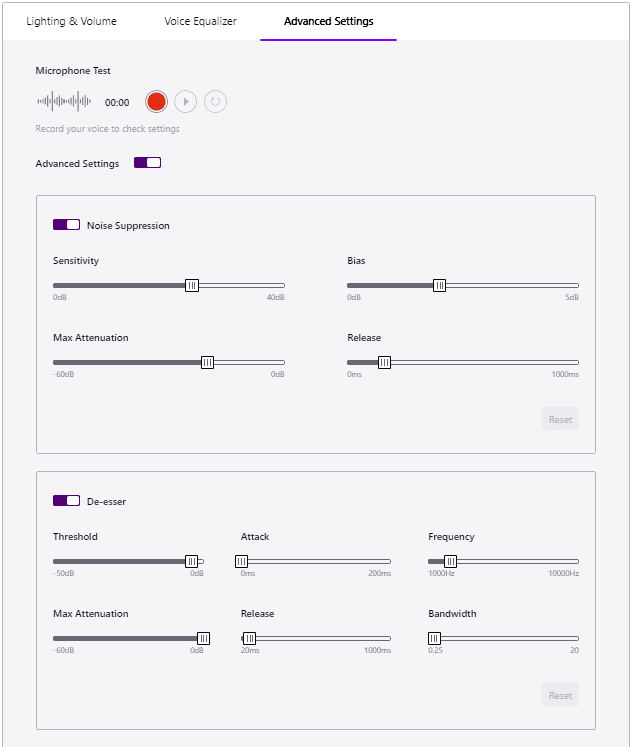
Task: Click the De-esser Threshold slider handle
Action: pos(191,561)
